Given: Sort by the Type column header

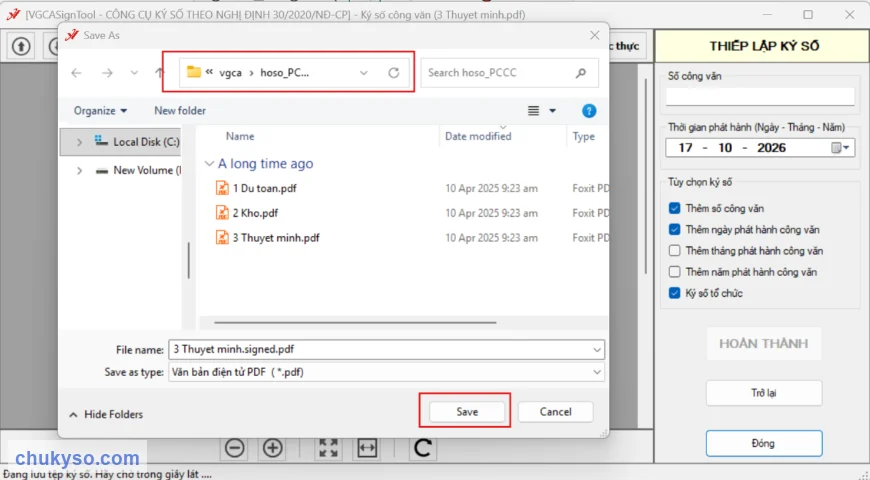Looking at the screenshot, I should 584,137.
